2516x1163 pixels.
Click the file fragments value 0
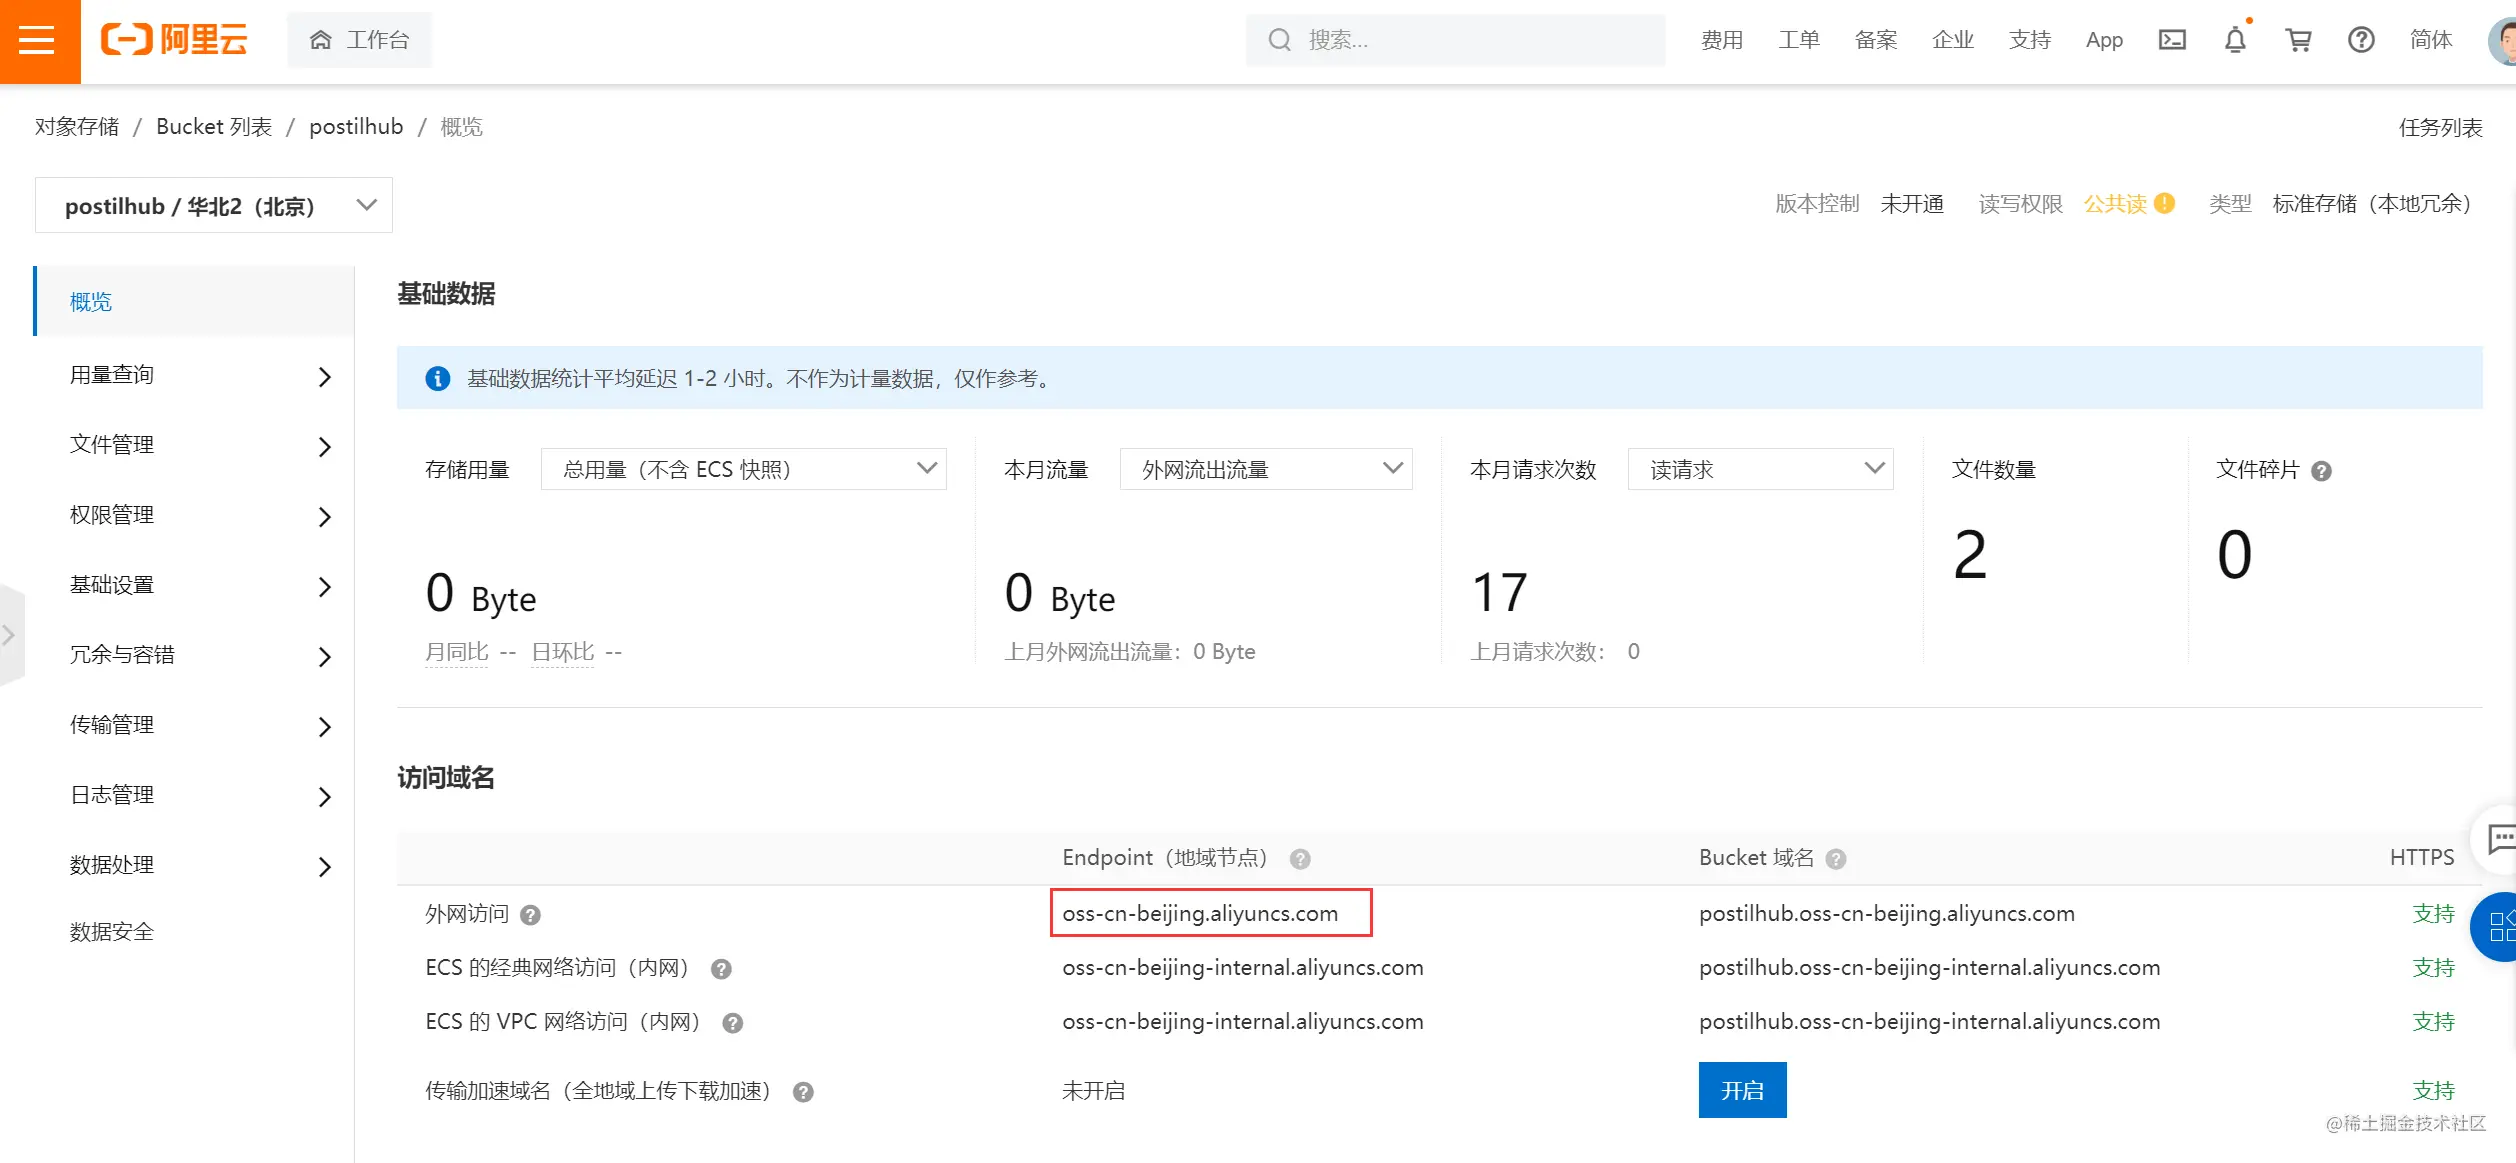tap(2235, 554)
